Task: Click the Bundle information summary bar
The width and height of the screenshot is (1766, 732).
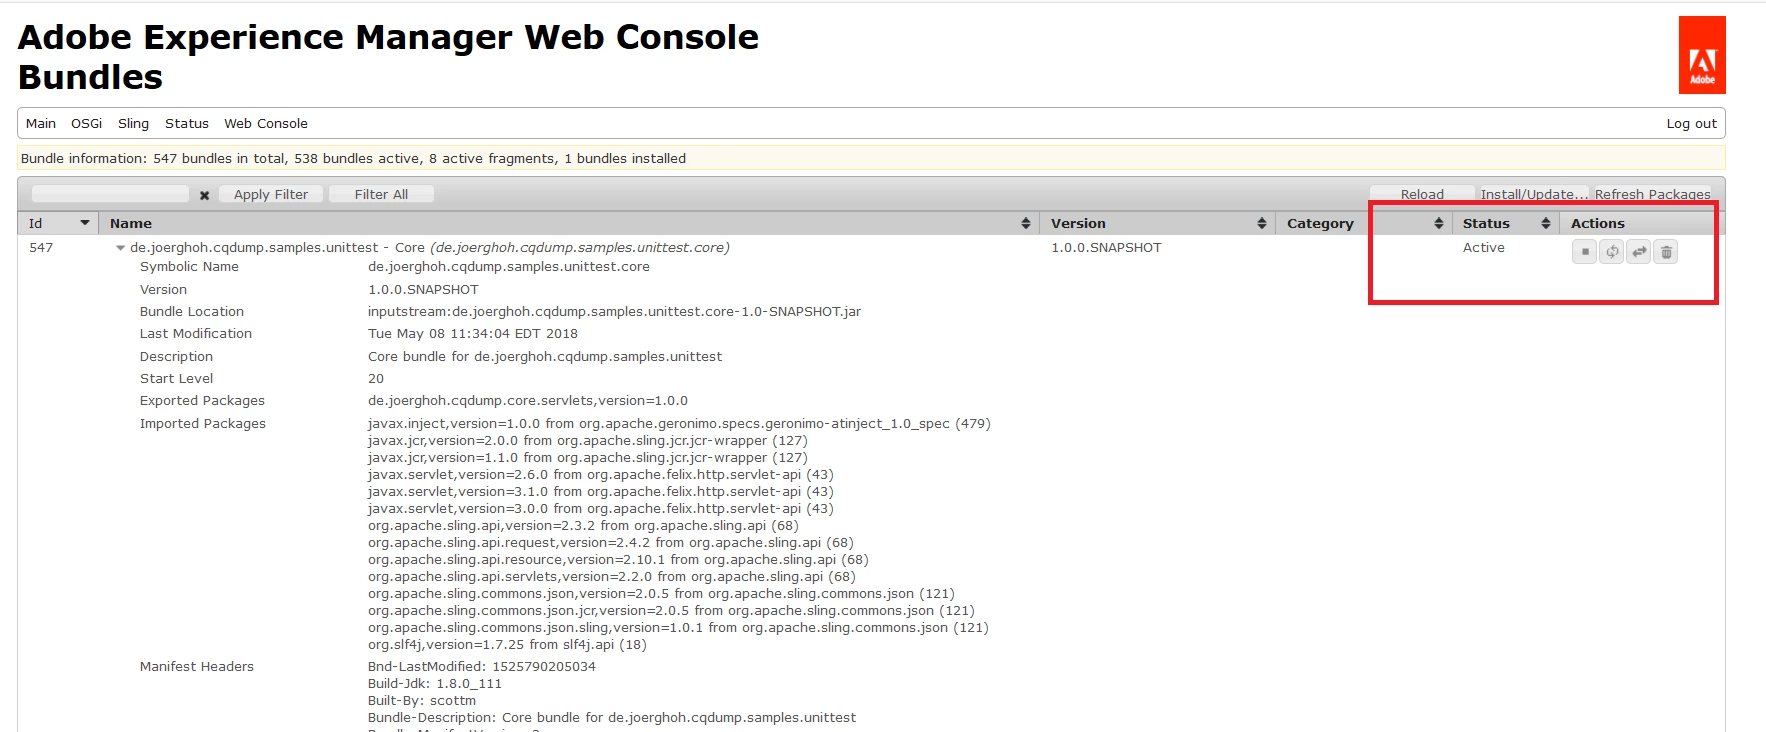Action: (x=871, y=158)
